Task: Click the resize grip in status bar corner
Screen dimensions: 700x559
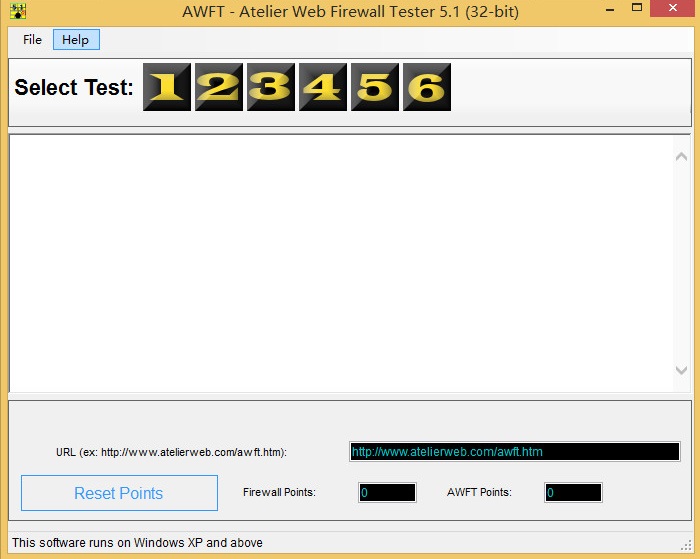Action: point(686,545)
